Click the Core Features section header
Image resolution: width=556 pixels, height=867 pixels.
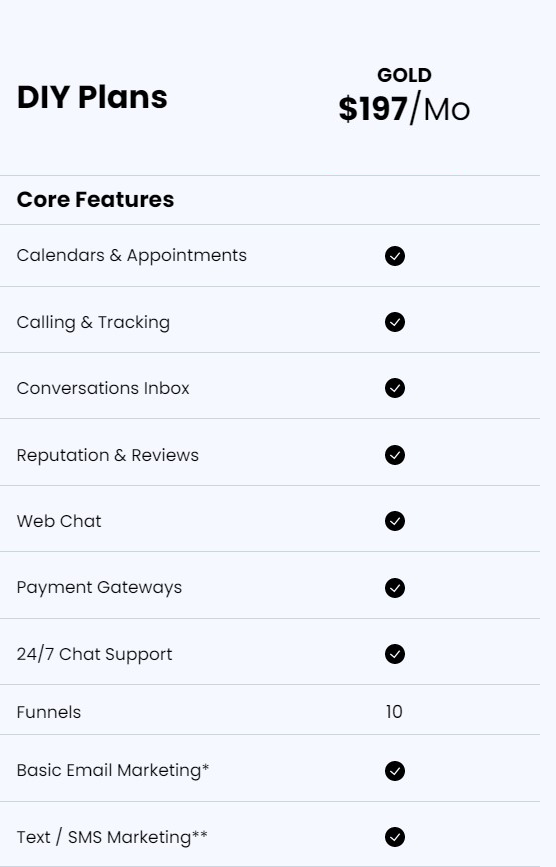95,200
